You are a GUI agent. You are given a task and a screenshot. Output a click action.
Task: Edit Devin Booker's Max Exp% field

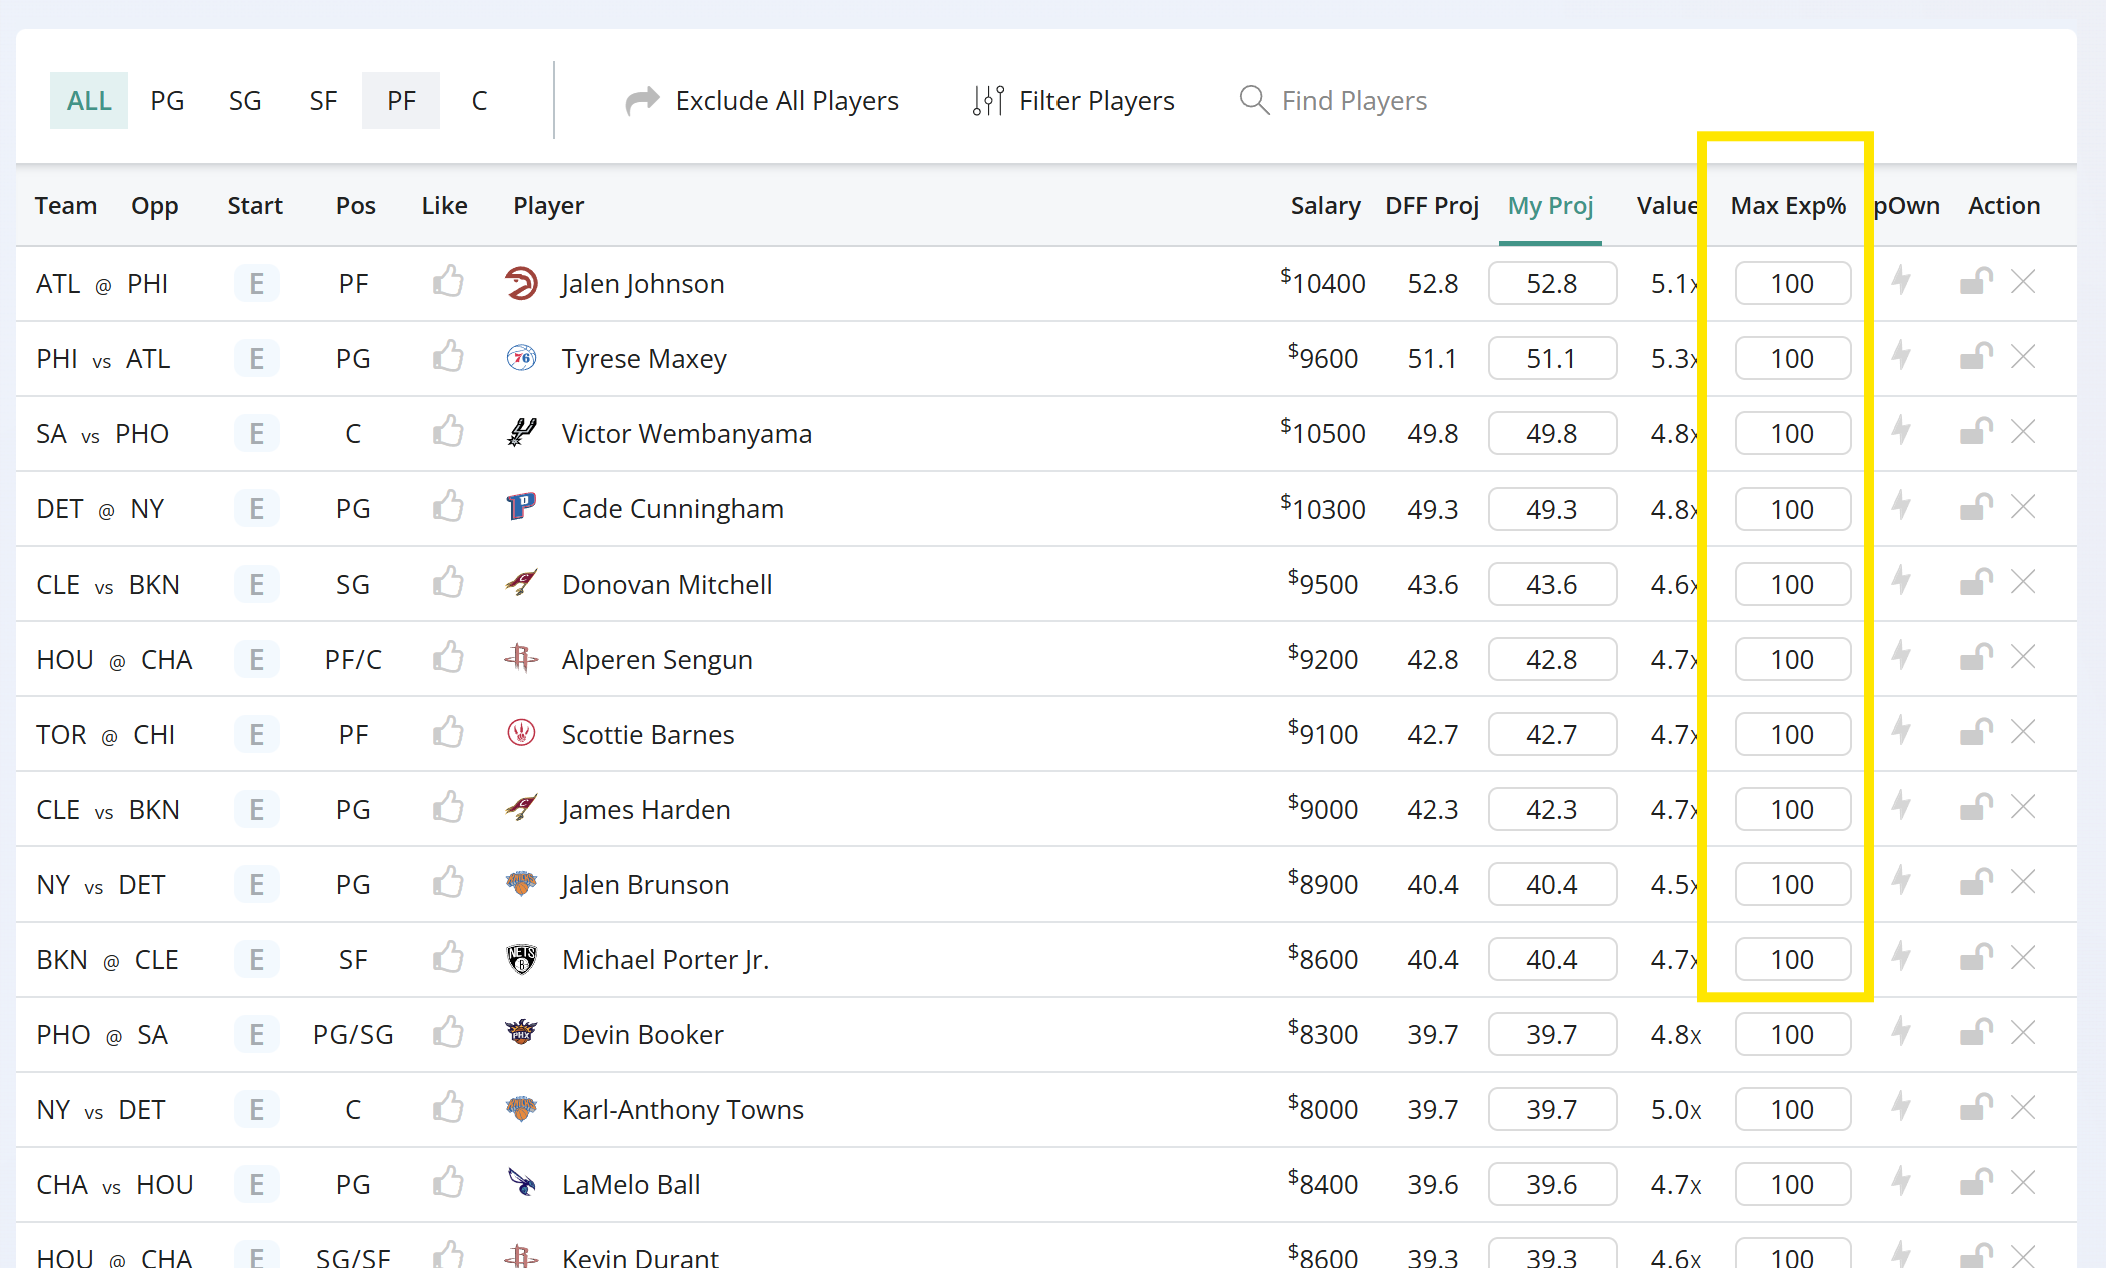point(1791,1034)
